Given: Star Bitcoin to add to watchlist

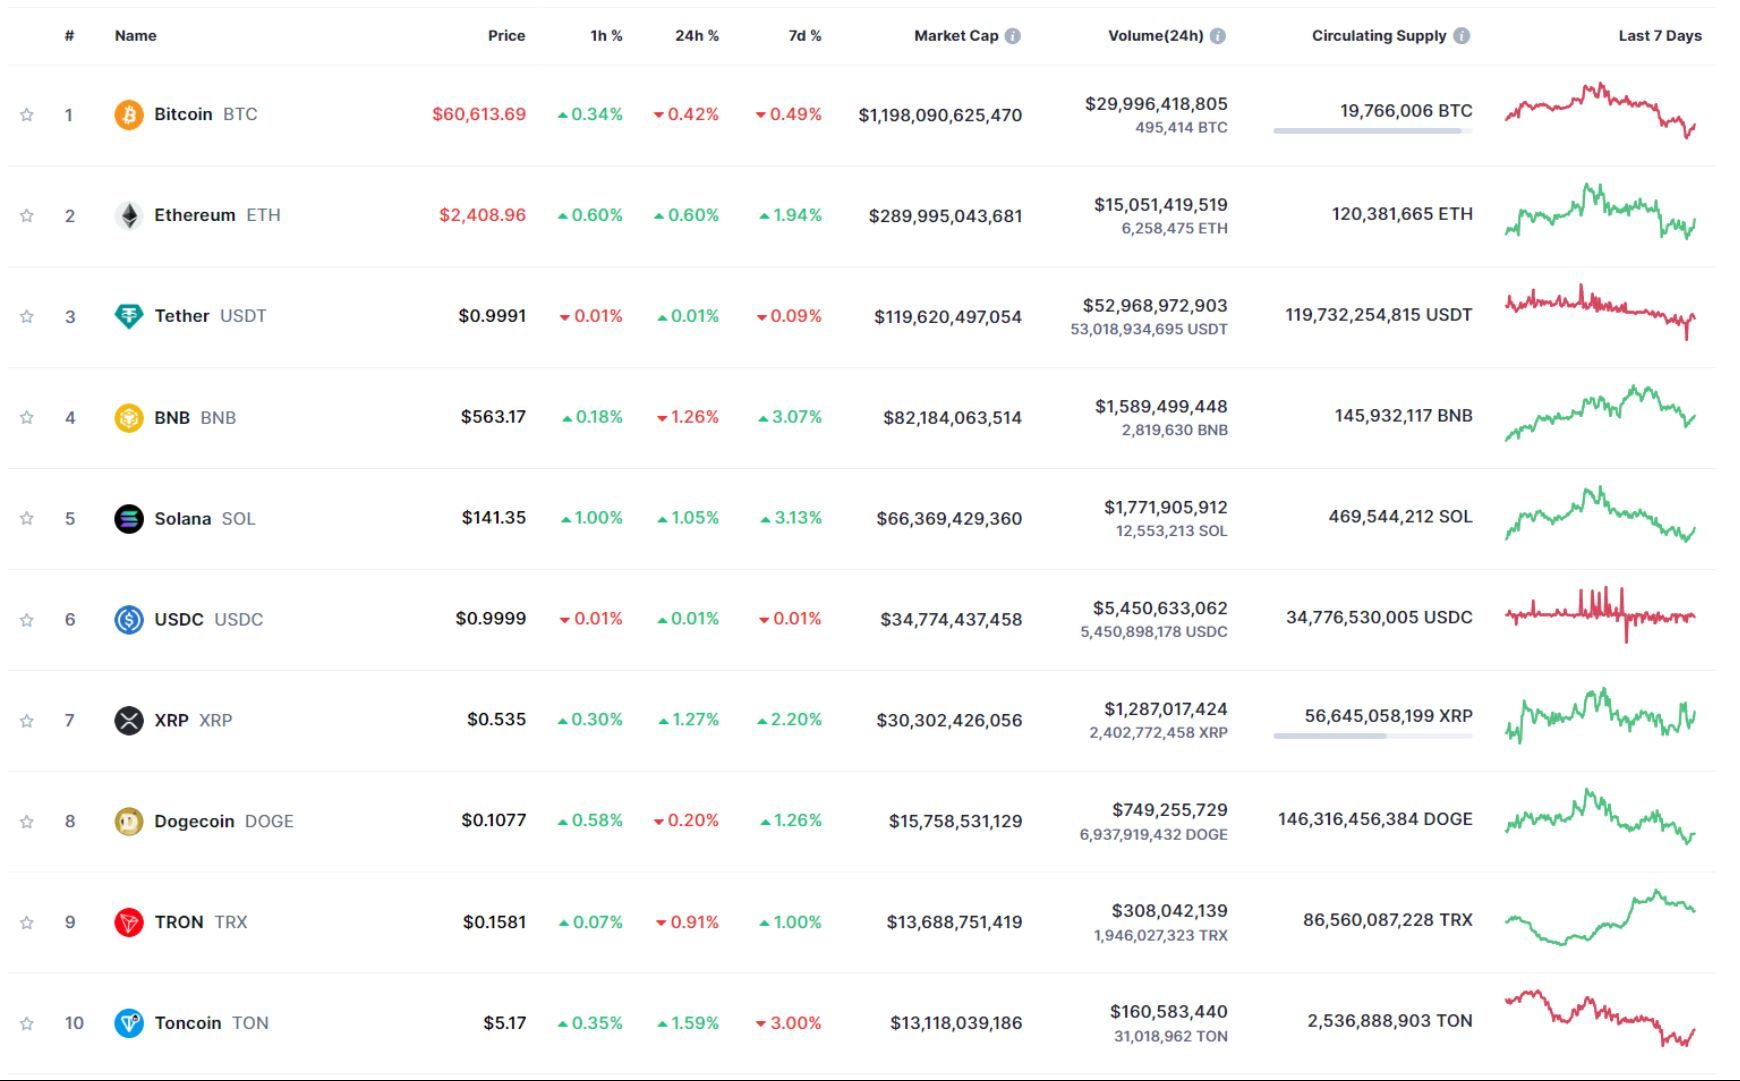Looking at the screenshot, I should [27, 115].
